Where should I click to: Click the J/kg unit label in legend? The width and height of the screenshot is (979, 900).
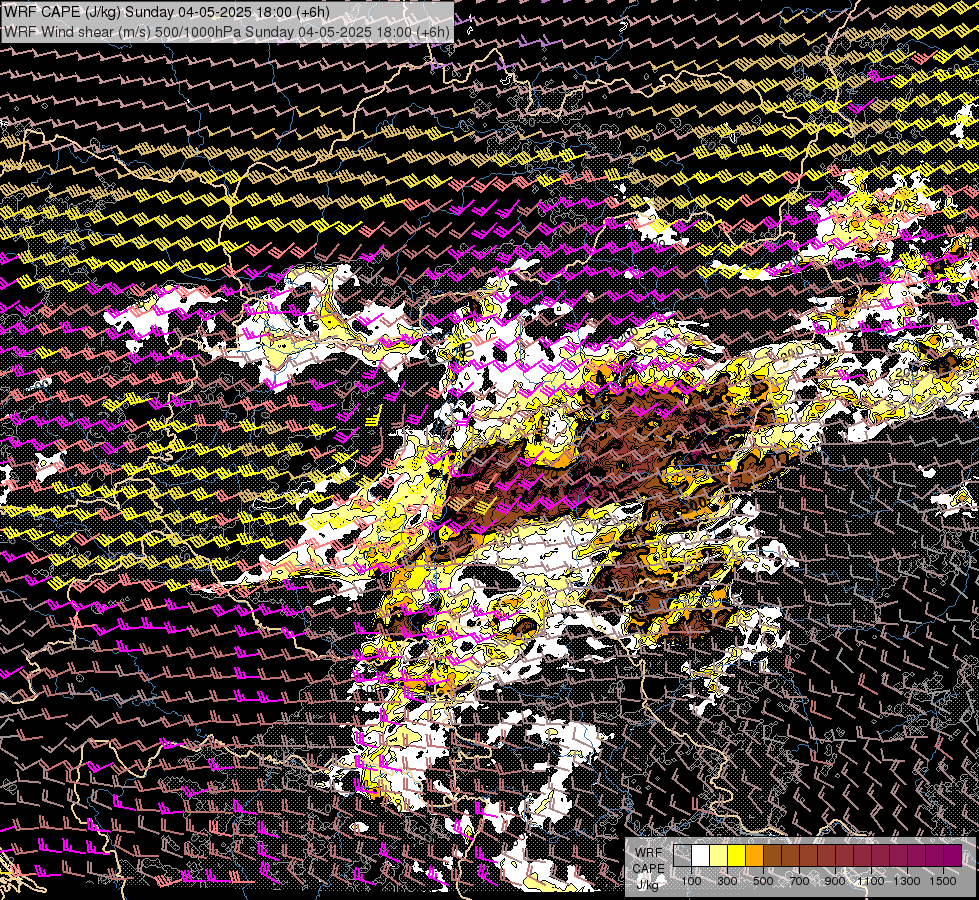click(648, 884)
